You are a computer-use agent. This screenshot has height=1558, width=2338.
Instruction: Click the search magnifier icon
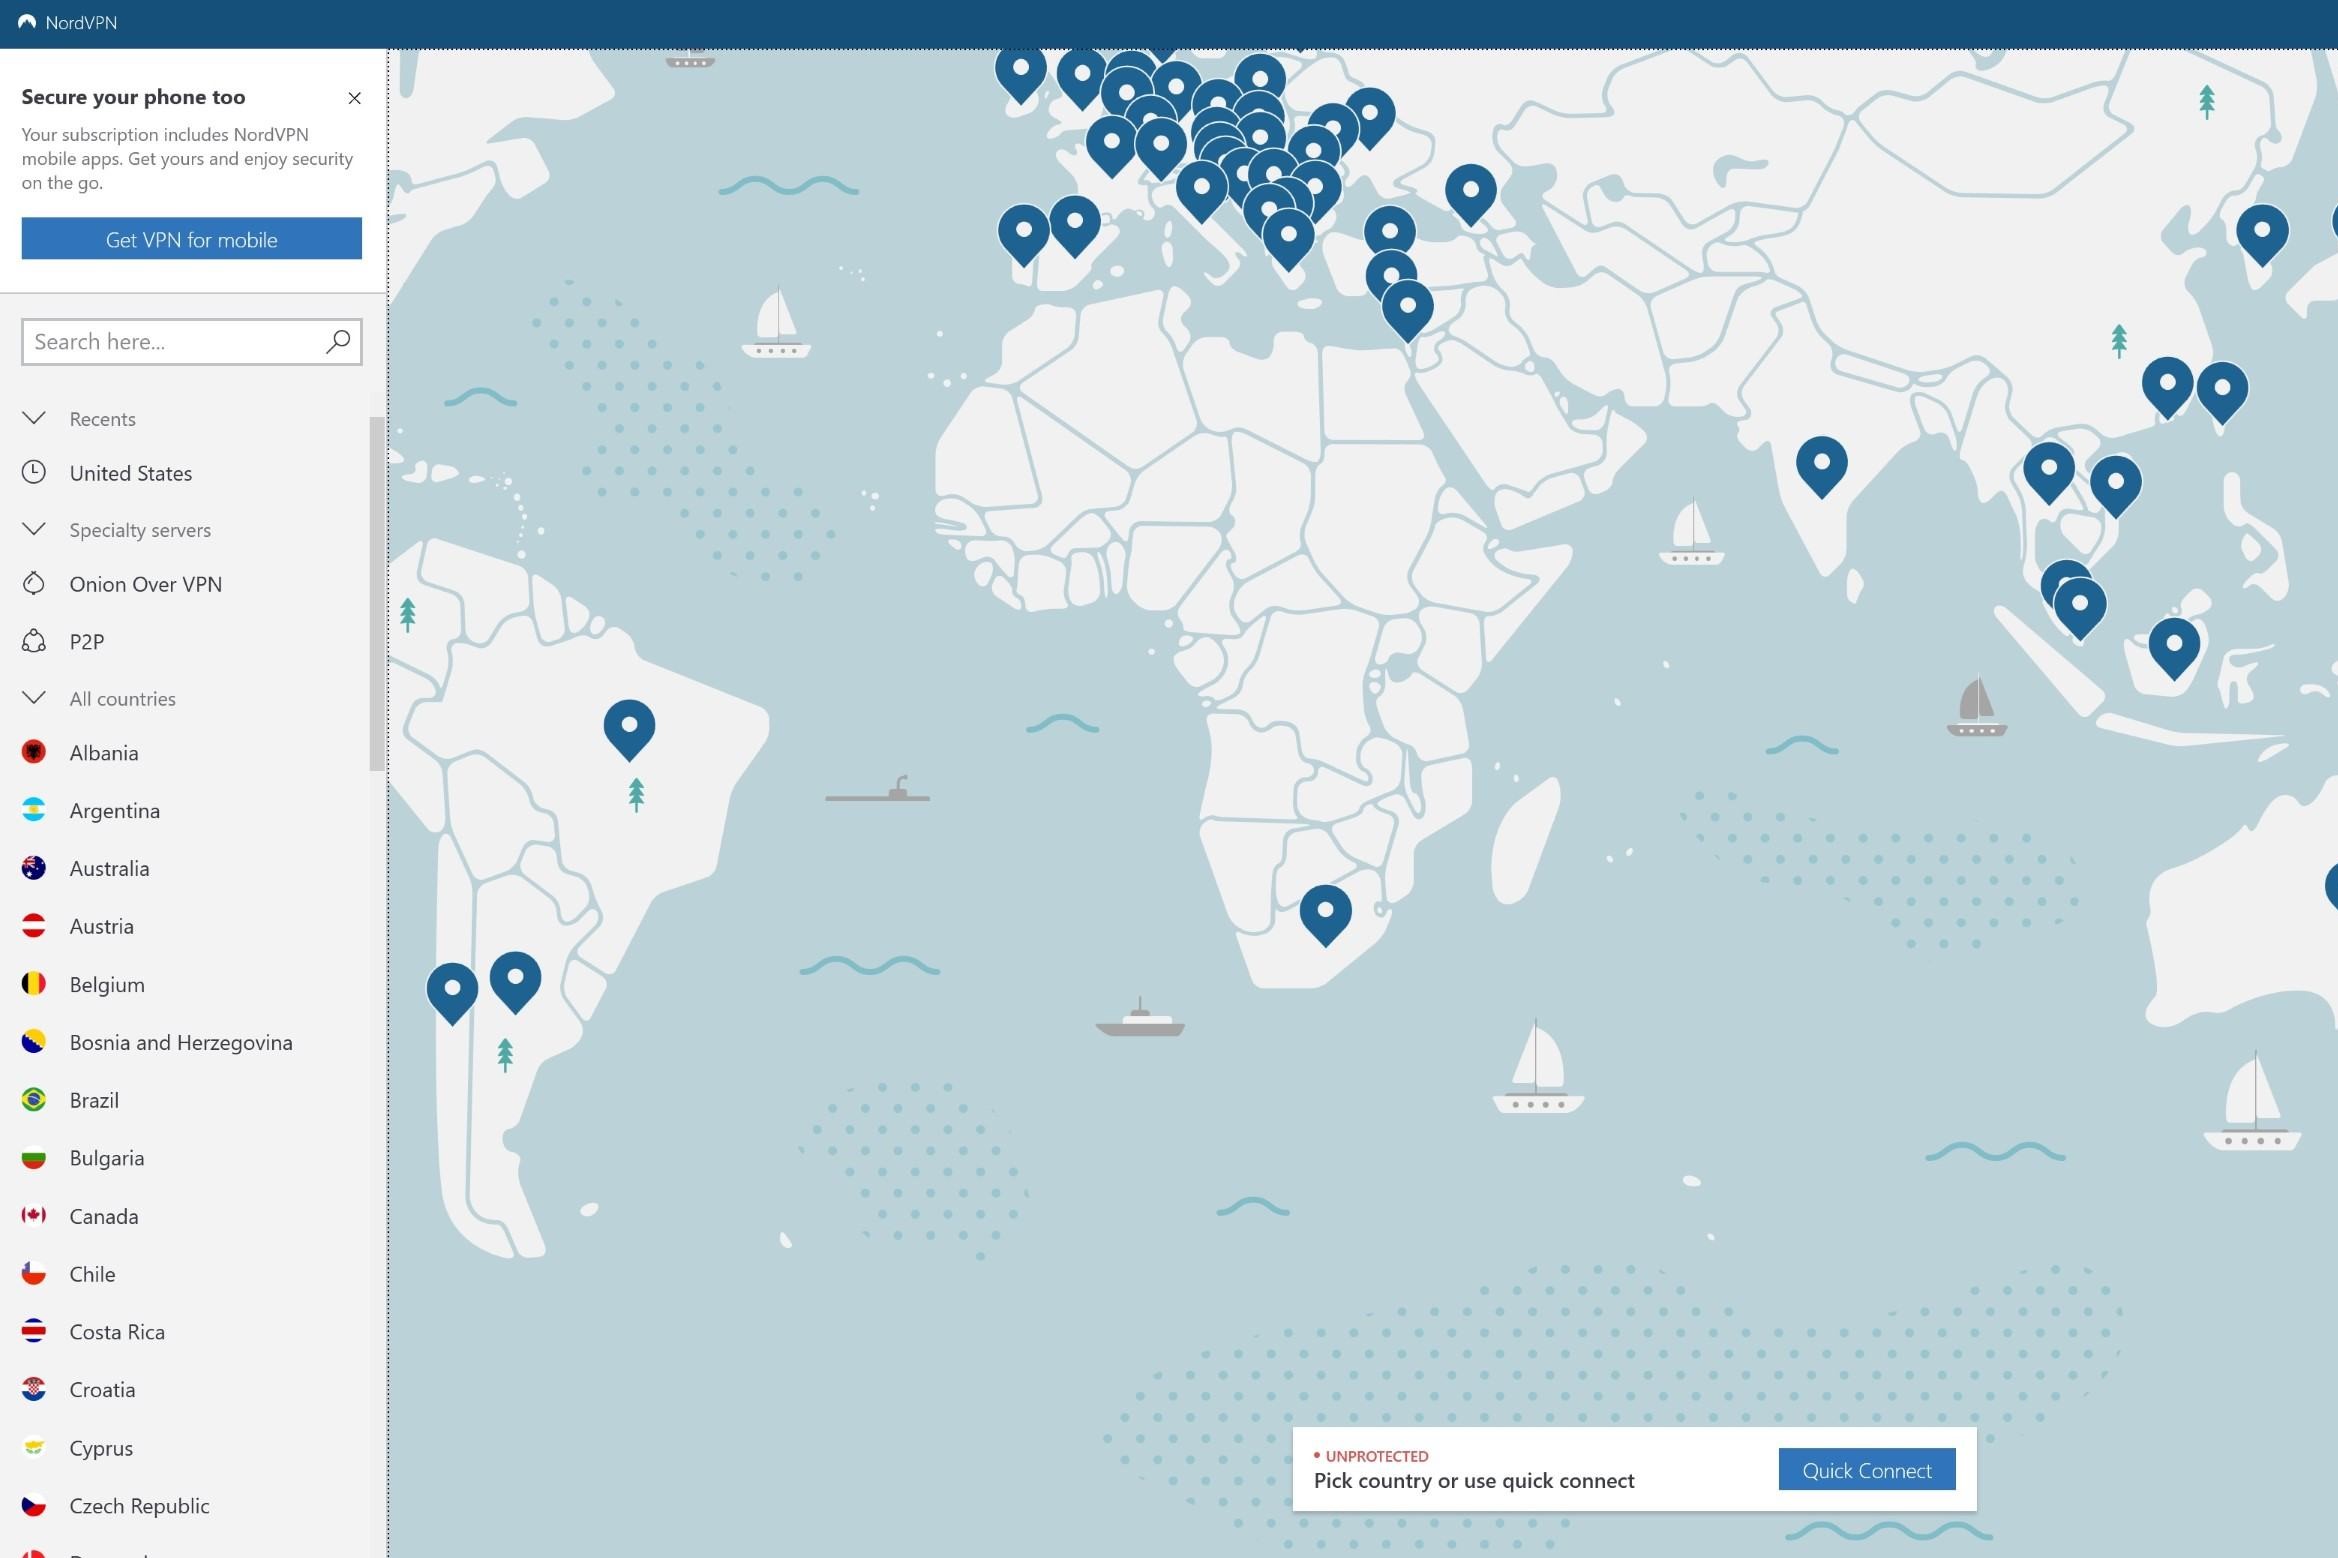point(338,341)
